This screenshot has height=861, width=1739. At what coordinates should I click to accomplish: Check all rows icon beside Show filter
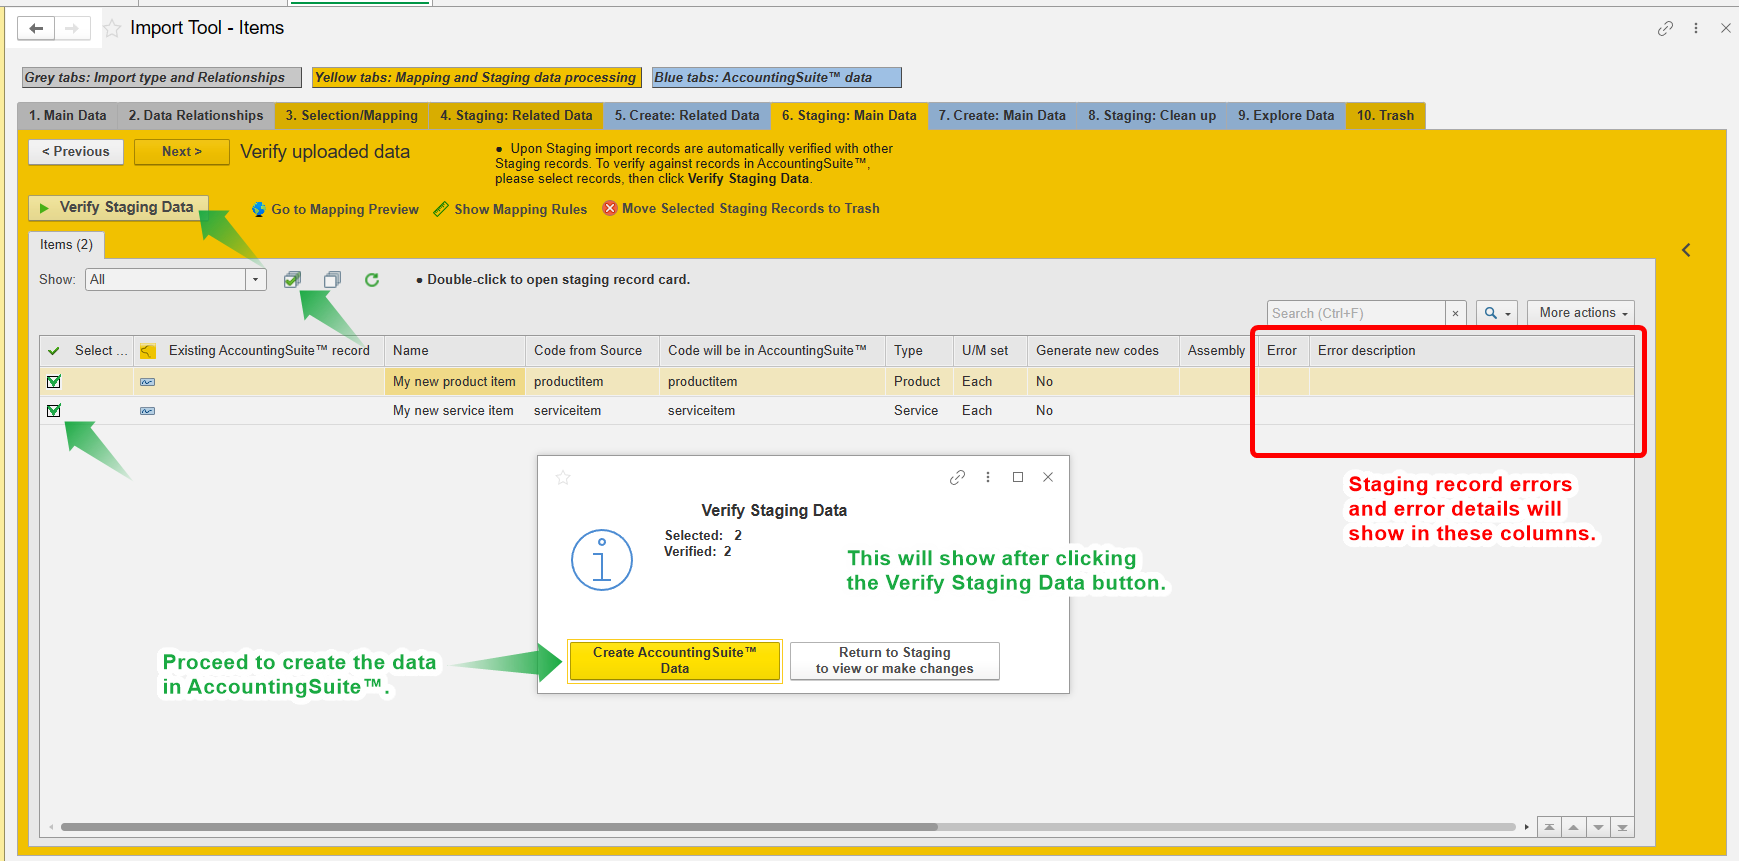point(292,280)
